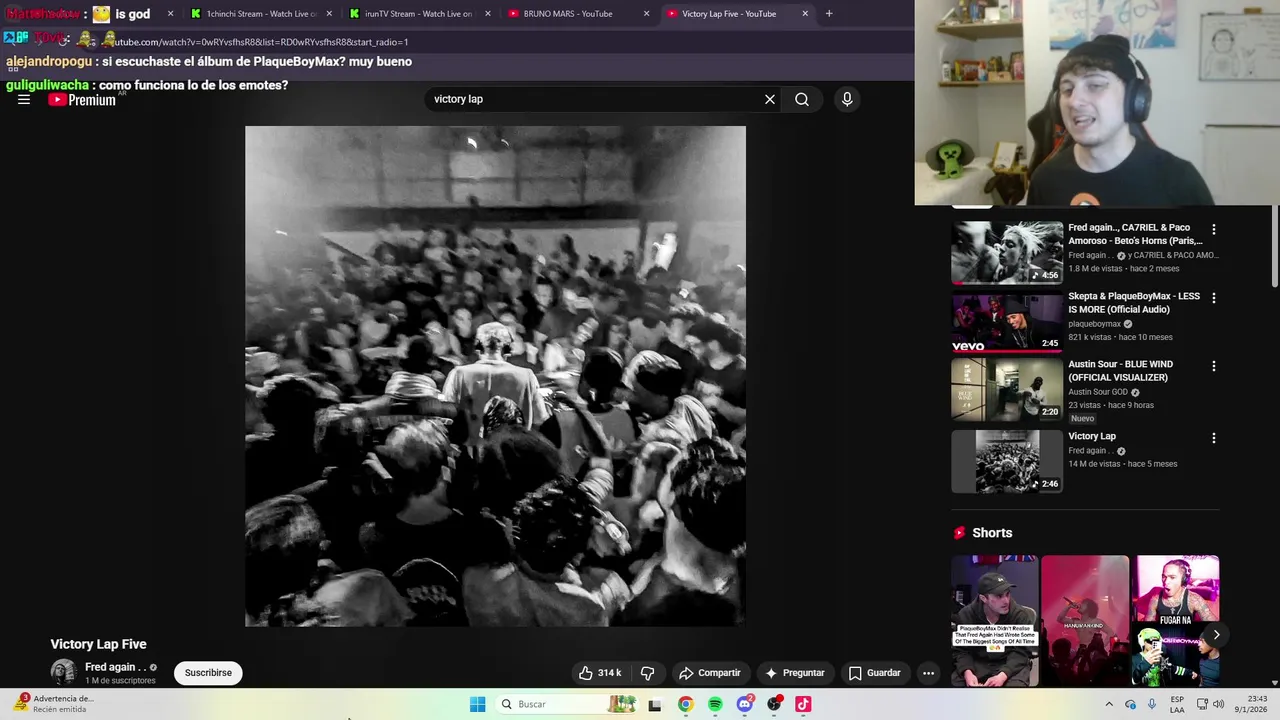Open 'Skepta & PlaqueBoyMax - LESS IS MORE' title
The width and height of the screenshot is (1280, 720).
[1134, 303]
